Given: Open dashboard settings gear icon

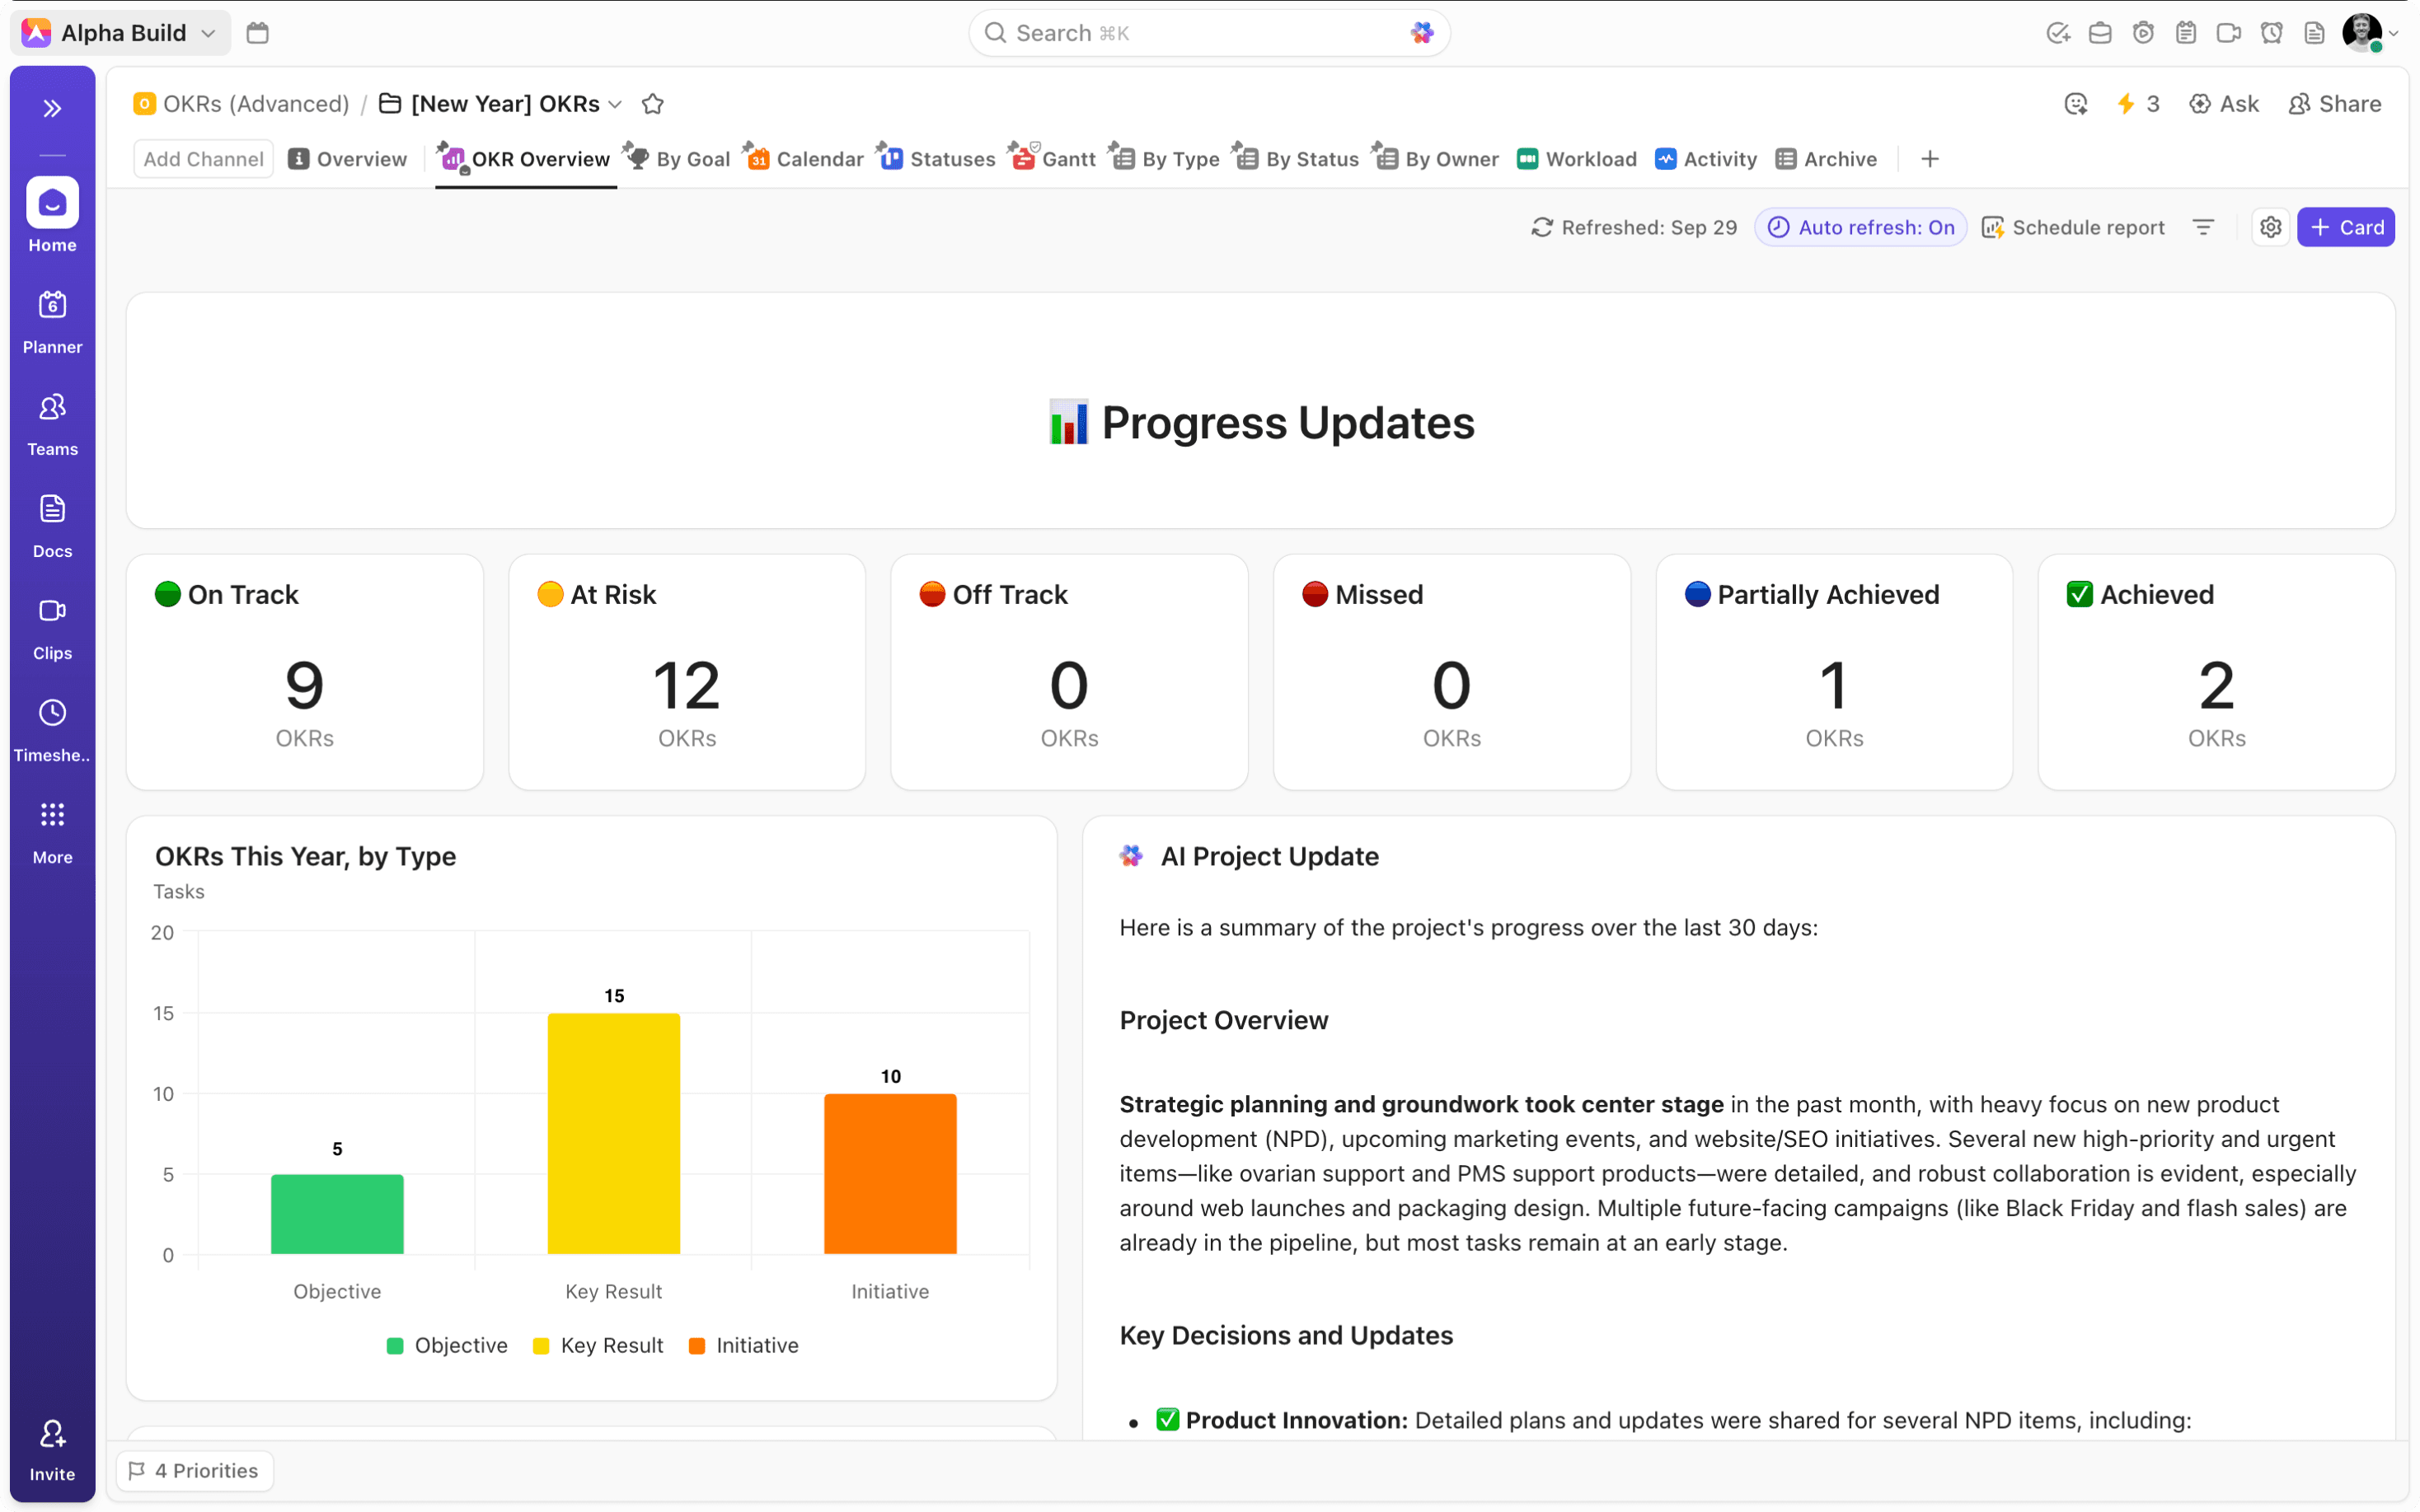Looking at the screenshot, I should [x=2270, y=227].
